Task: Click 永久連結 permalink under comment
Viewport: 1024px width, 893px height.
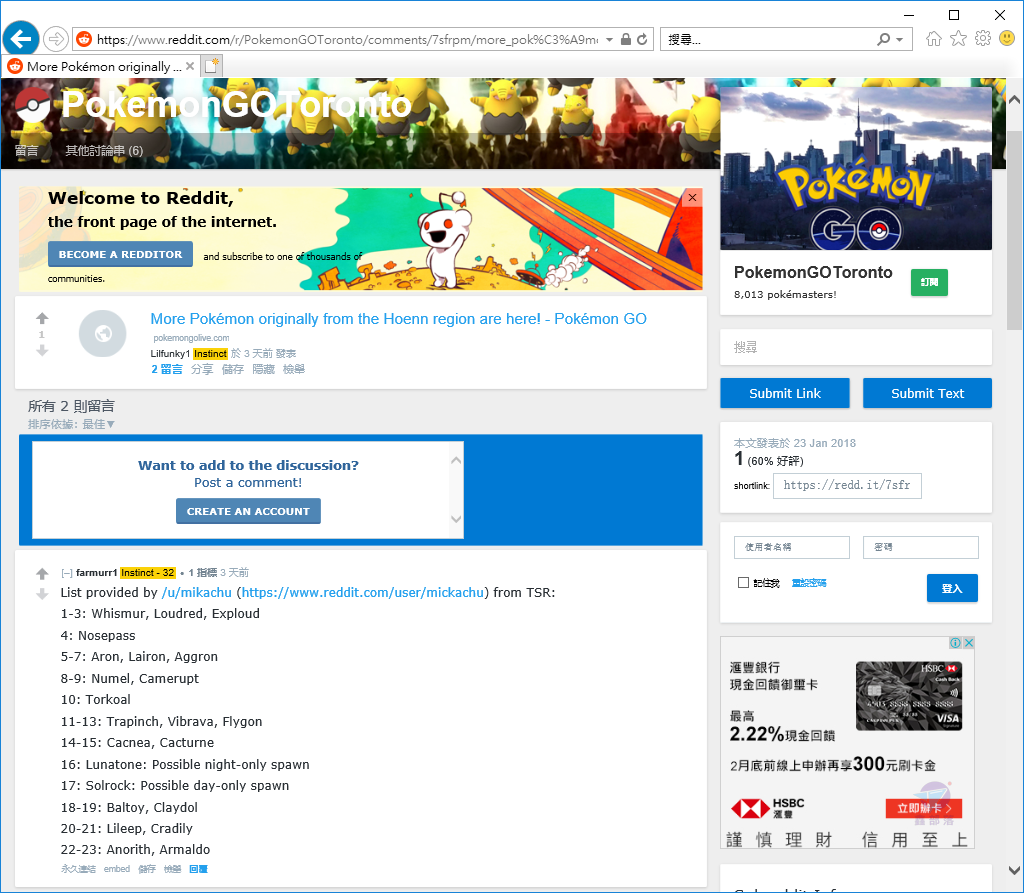Action: click(78, 869)
